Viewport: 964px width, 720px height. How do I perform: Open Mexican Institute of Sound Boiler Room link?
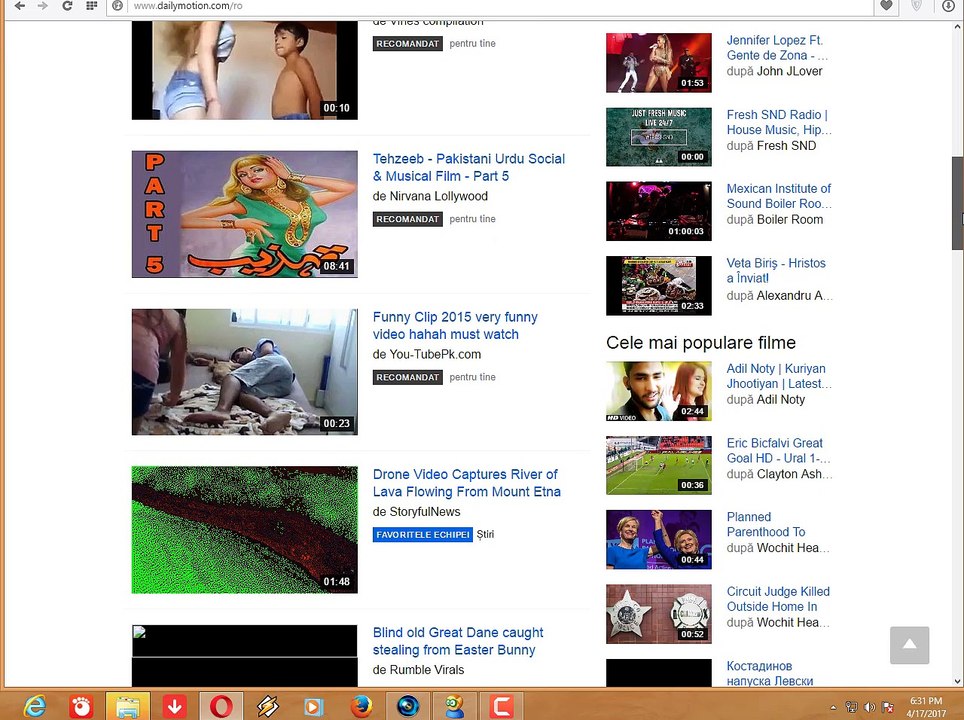779,196
